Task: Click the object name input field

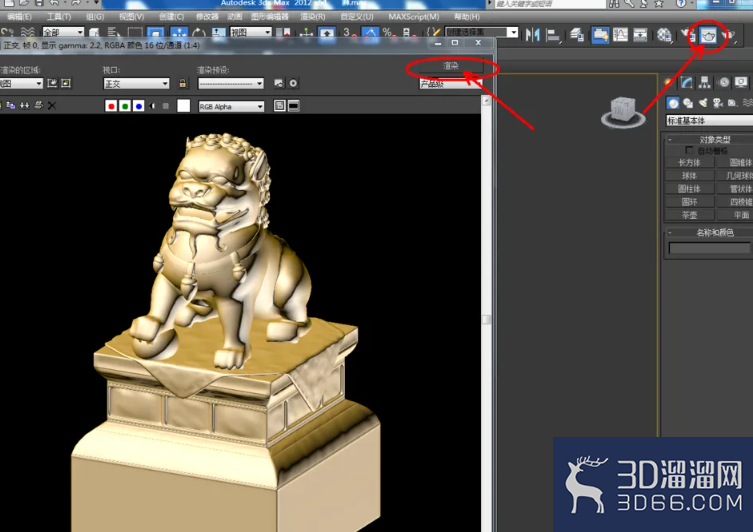Action: (x=709, y=248)
